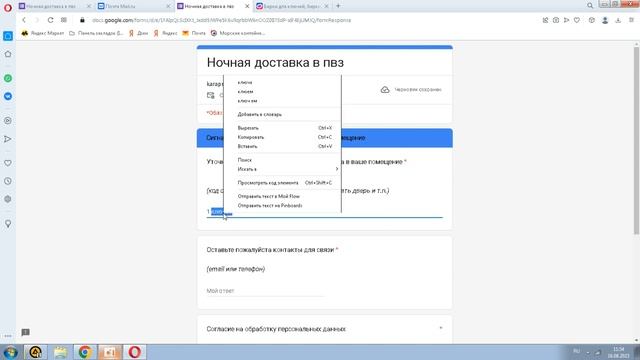Image resolution: width=640 pixels, height=360 pixels.
Task: Open the Windows Start button
Action: click(10, 352)
